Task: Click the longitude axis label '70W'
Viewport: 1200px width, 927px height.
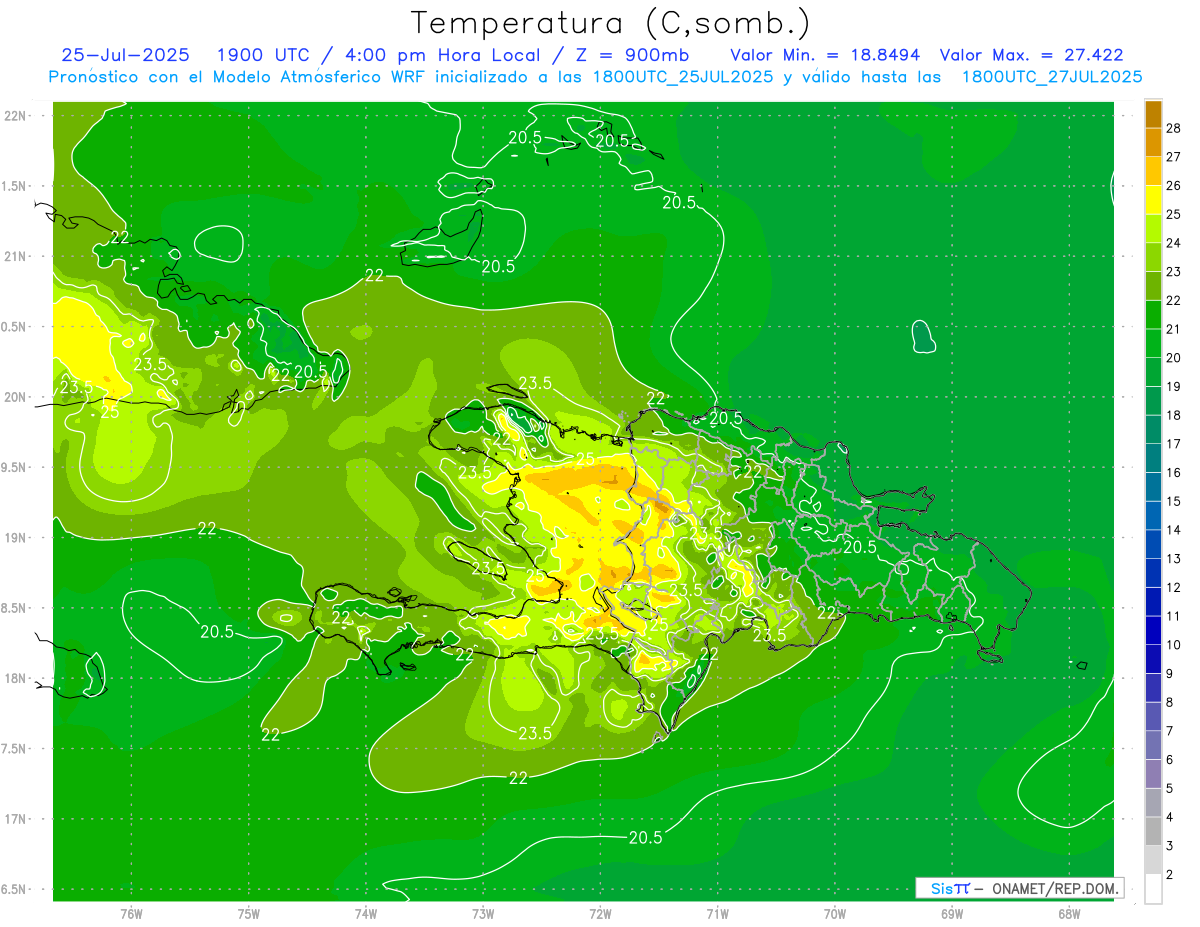Action: point(835,914)
